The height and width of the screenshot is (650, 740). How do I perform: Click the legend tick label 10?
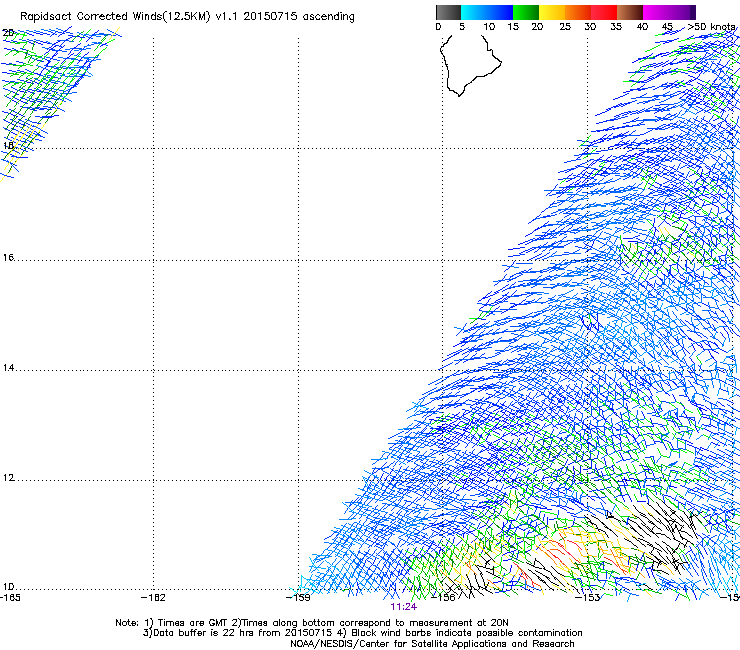coord(489,27)
